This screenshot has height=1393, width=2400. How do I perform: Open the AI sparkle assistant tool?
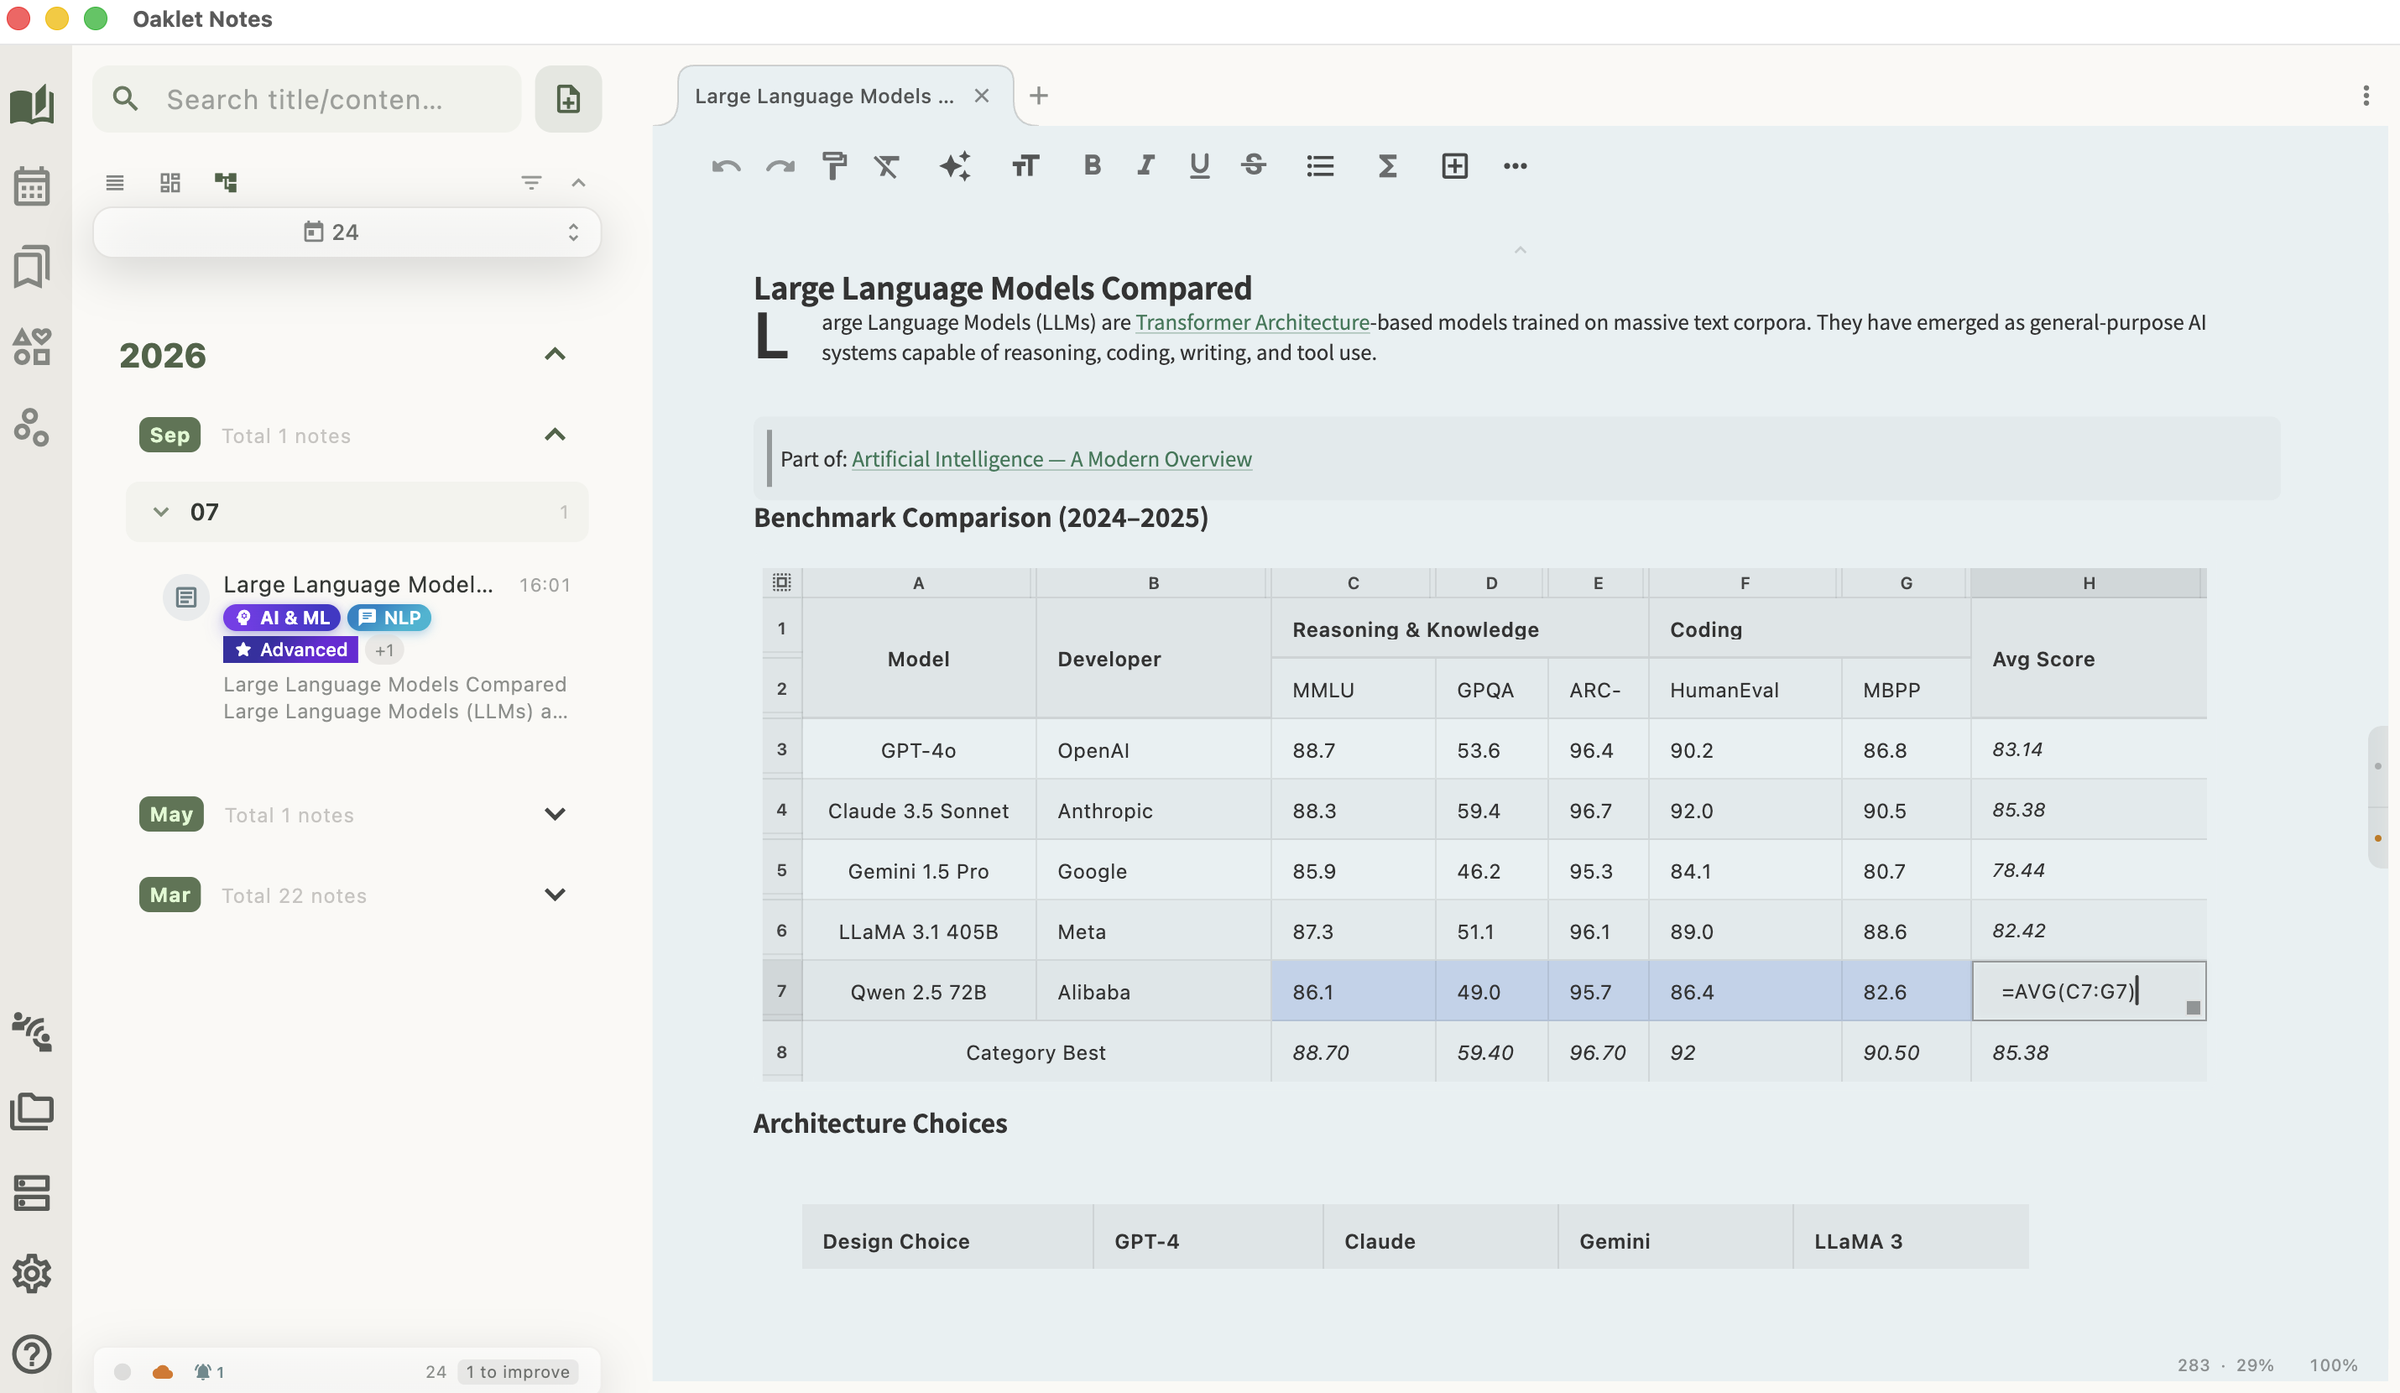(x=955, y=166)
